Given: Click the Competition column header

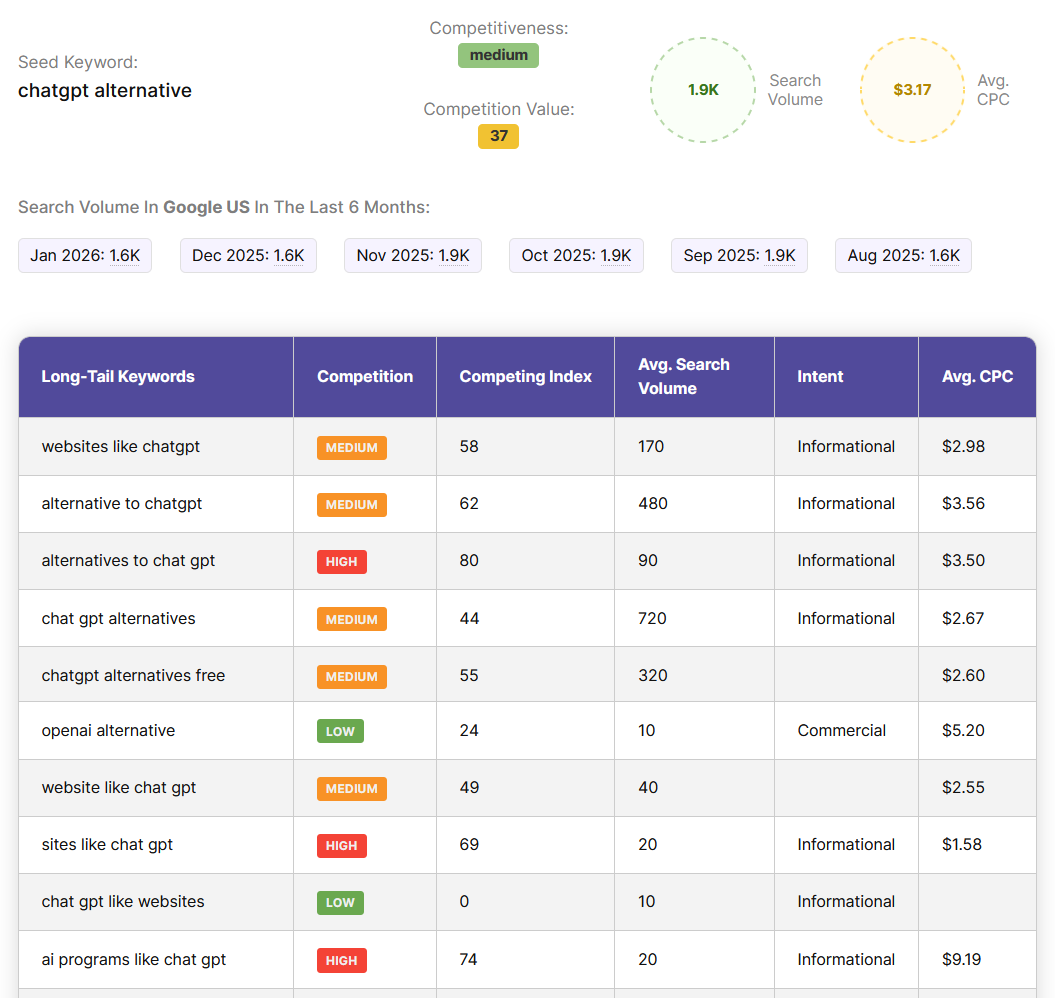Looking at the screenshot, I should click(365, 377).
